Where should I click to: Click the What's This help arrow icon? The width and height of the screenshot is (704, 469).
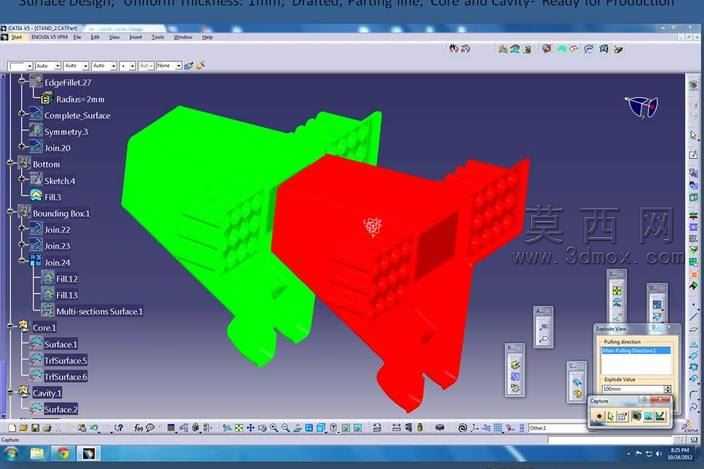[119, 428]
